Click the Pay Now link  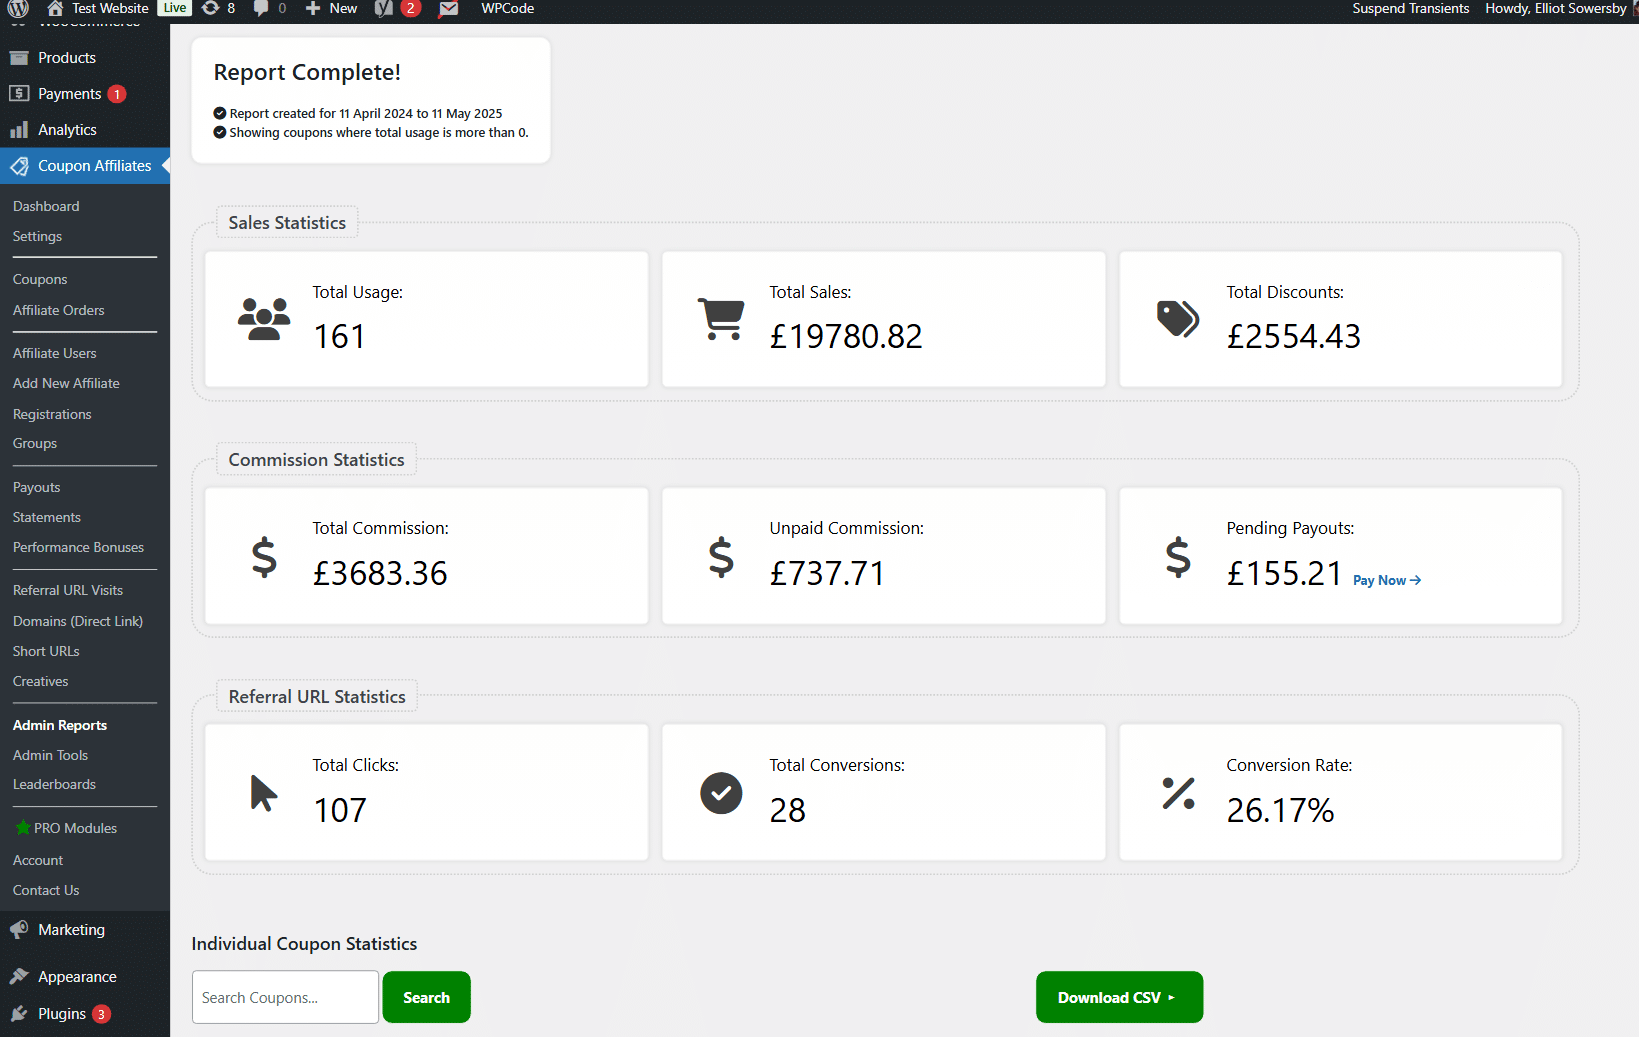(x=1387, y=580)
